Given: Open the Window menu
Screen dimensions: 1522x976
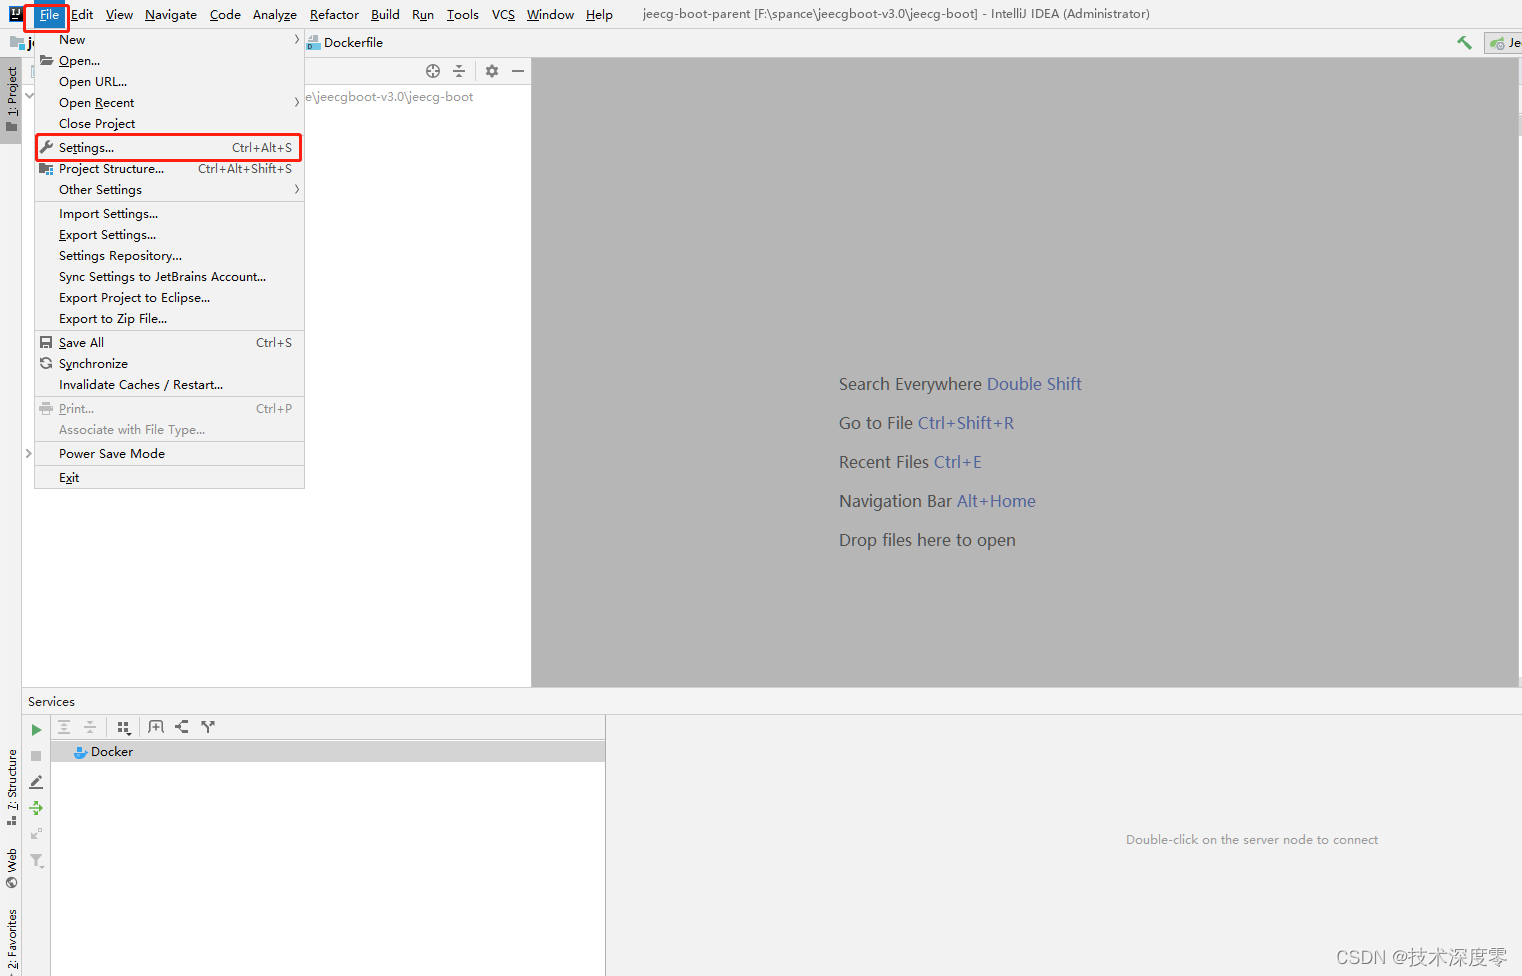Looking at the screenshot, I should (550, 15).
